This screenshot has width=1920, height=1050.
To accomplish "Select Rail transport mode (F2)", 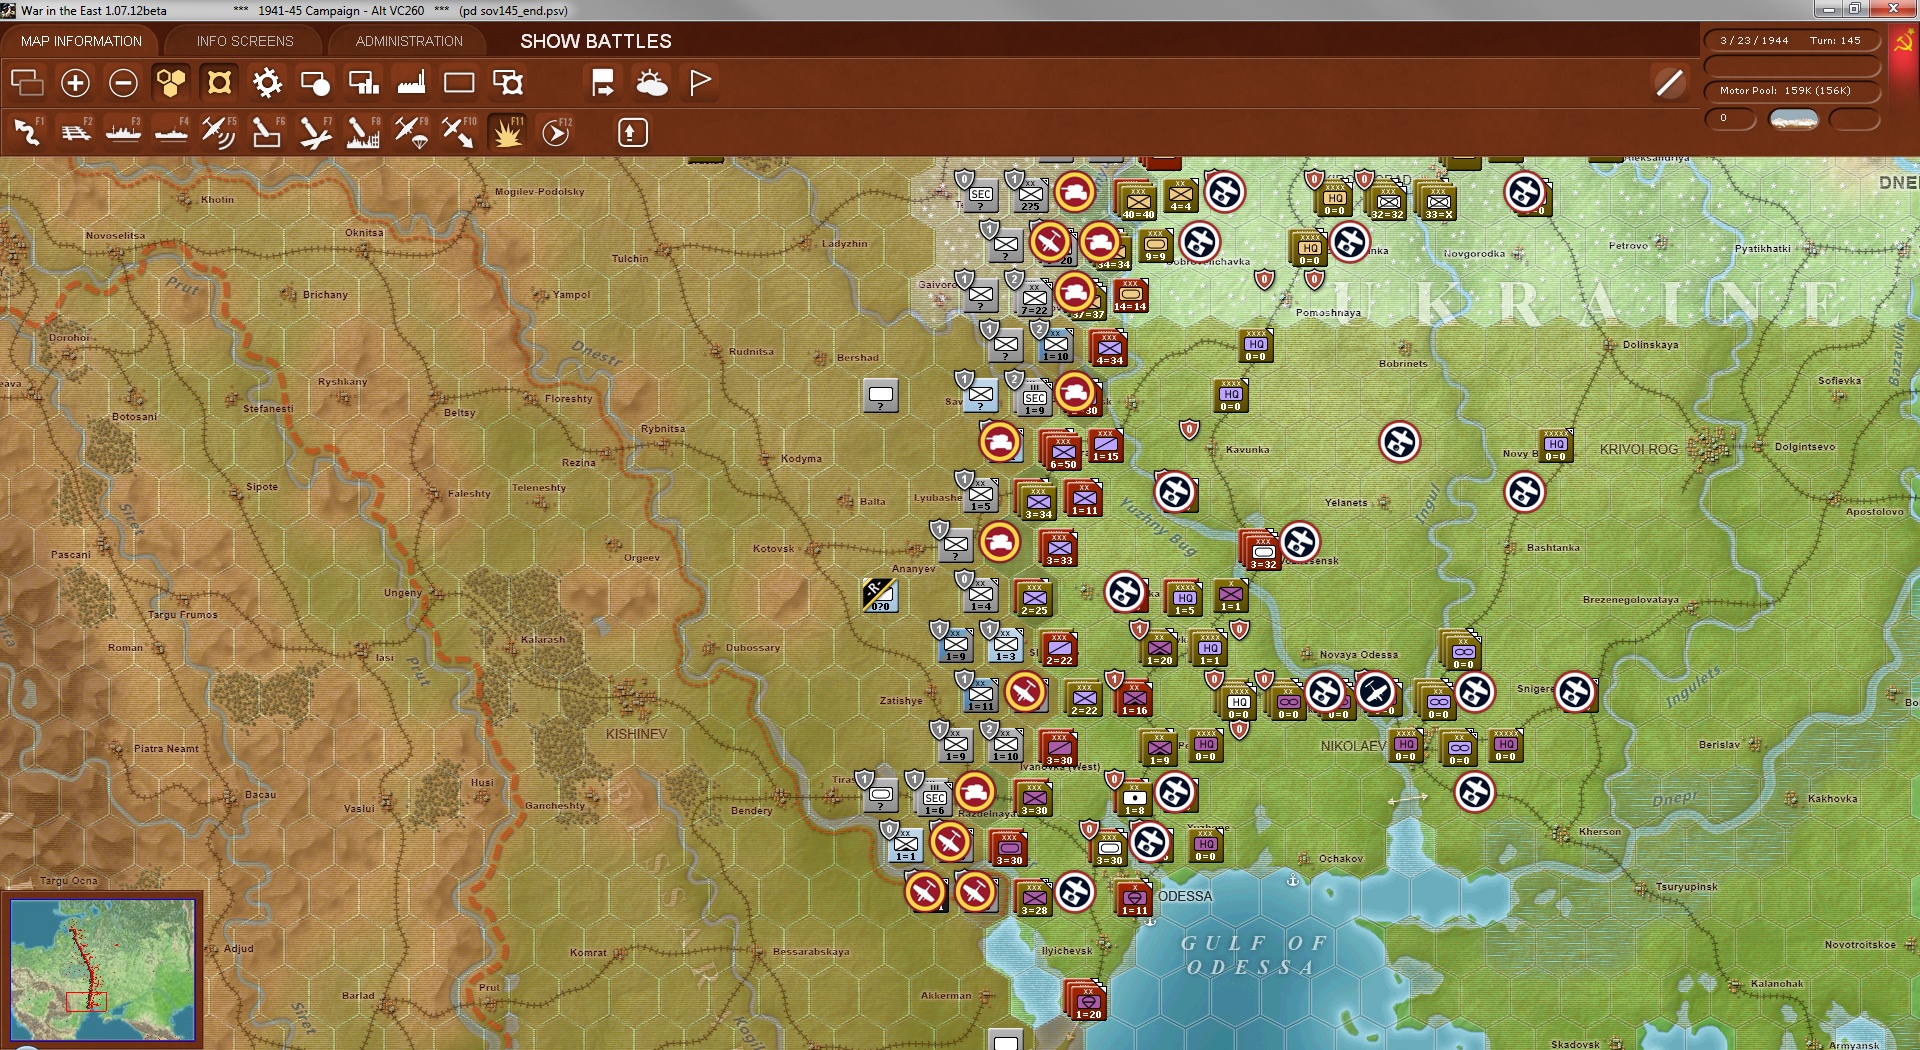I will coord(76,132).
